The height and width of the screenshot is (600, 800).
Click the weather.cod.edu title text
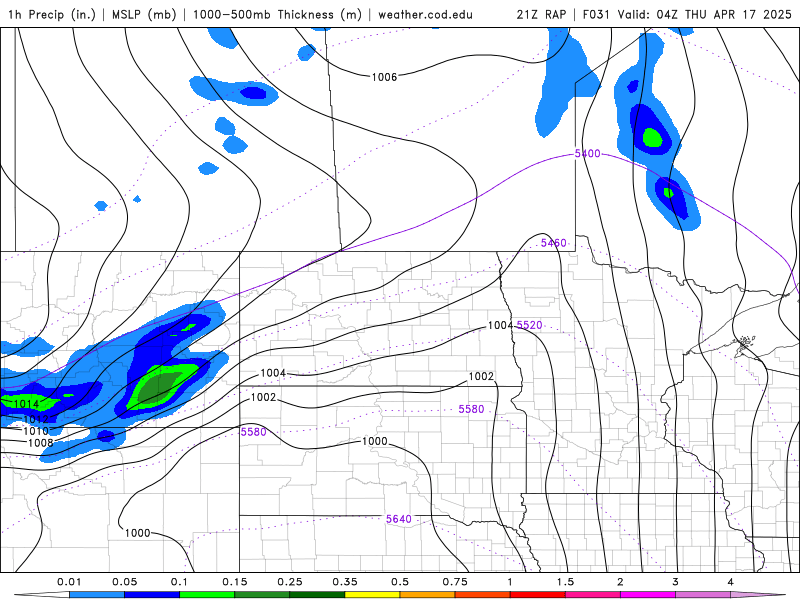[x=425, y=14]
